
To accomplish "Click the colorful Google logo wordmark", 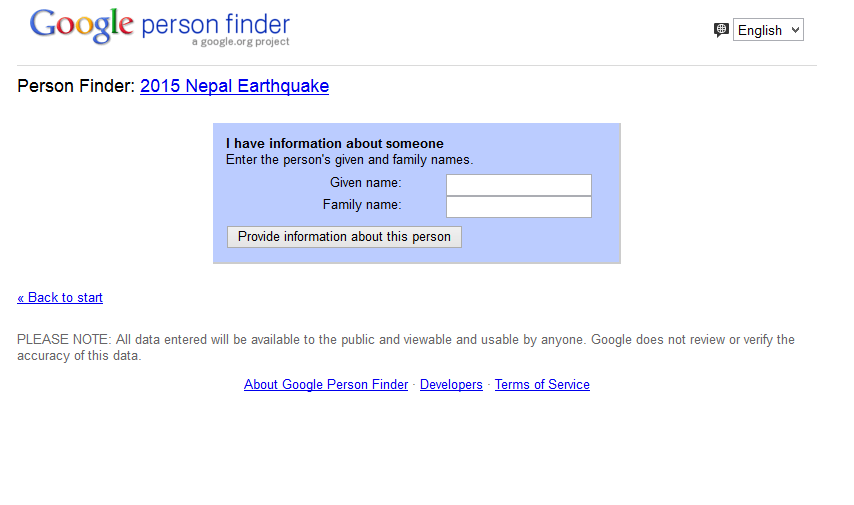I will 82,25.
